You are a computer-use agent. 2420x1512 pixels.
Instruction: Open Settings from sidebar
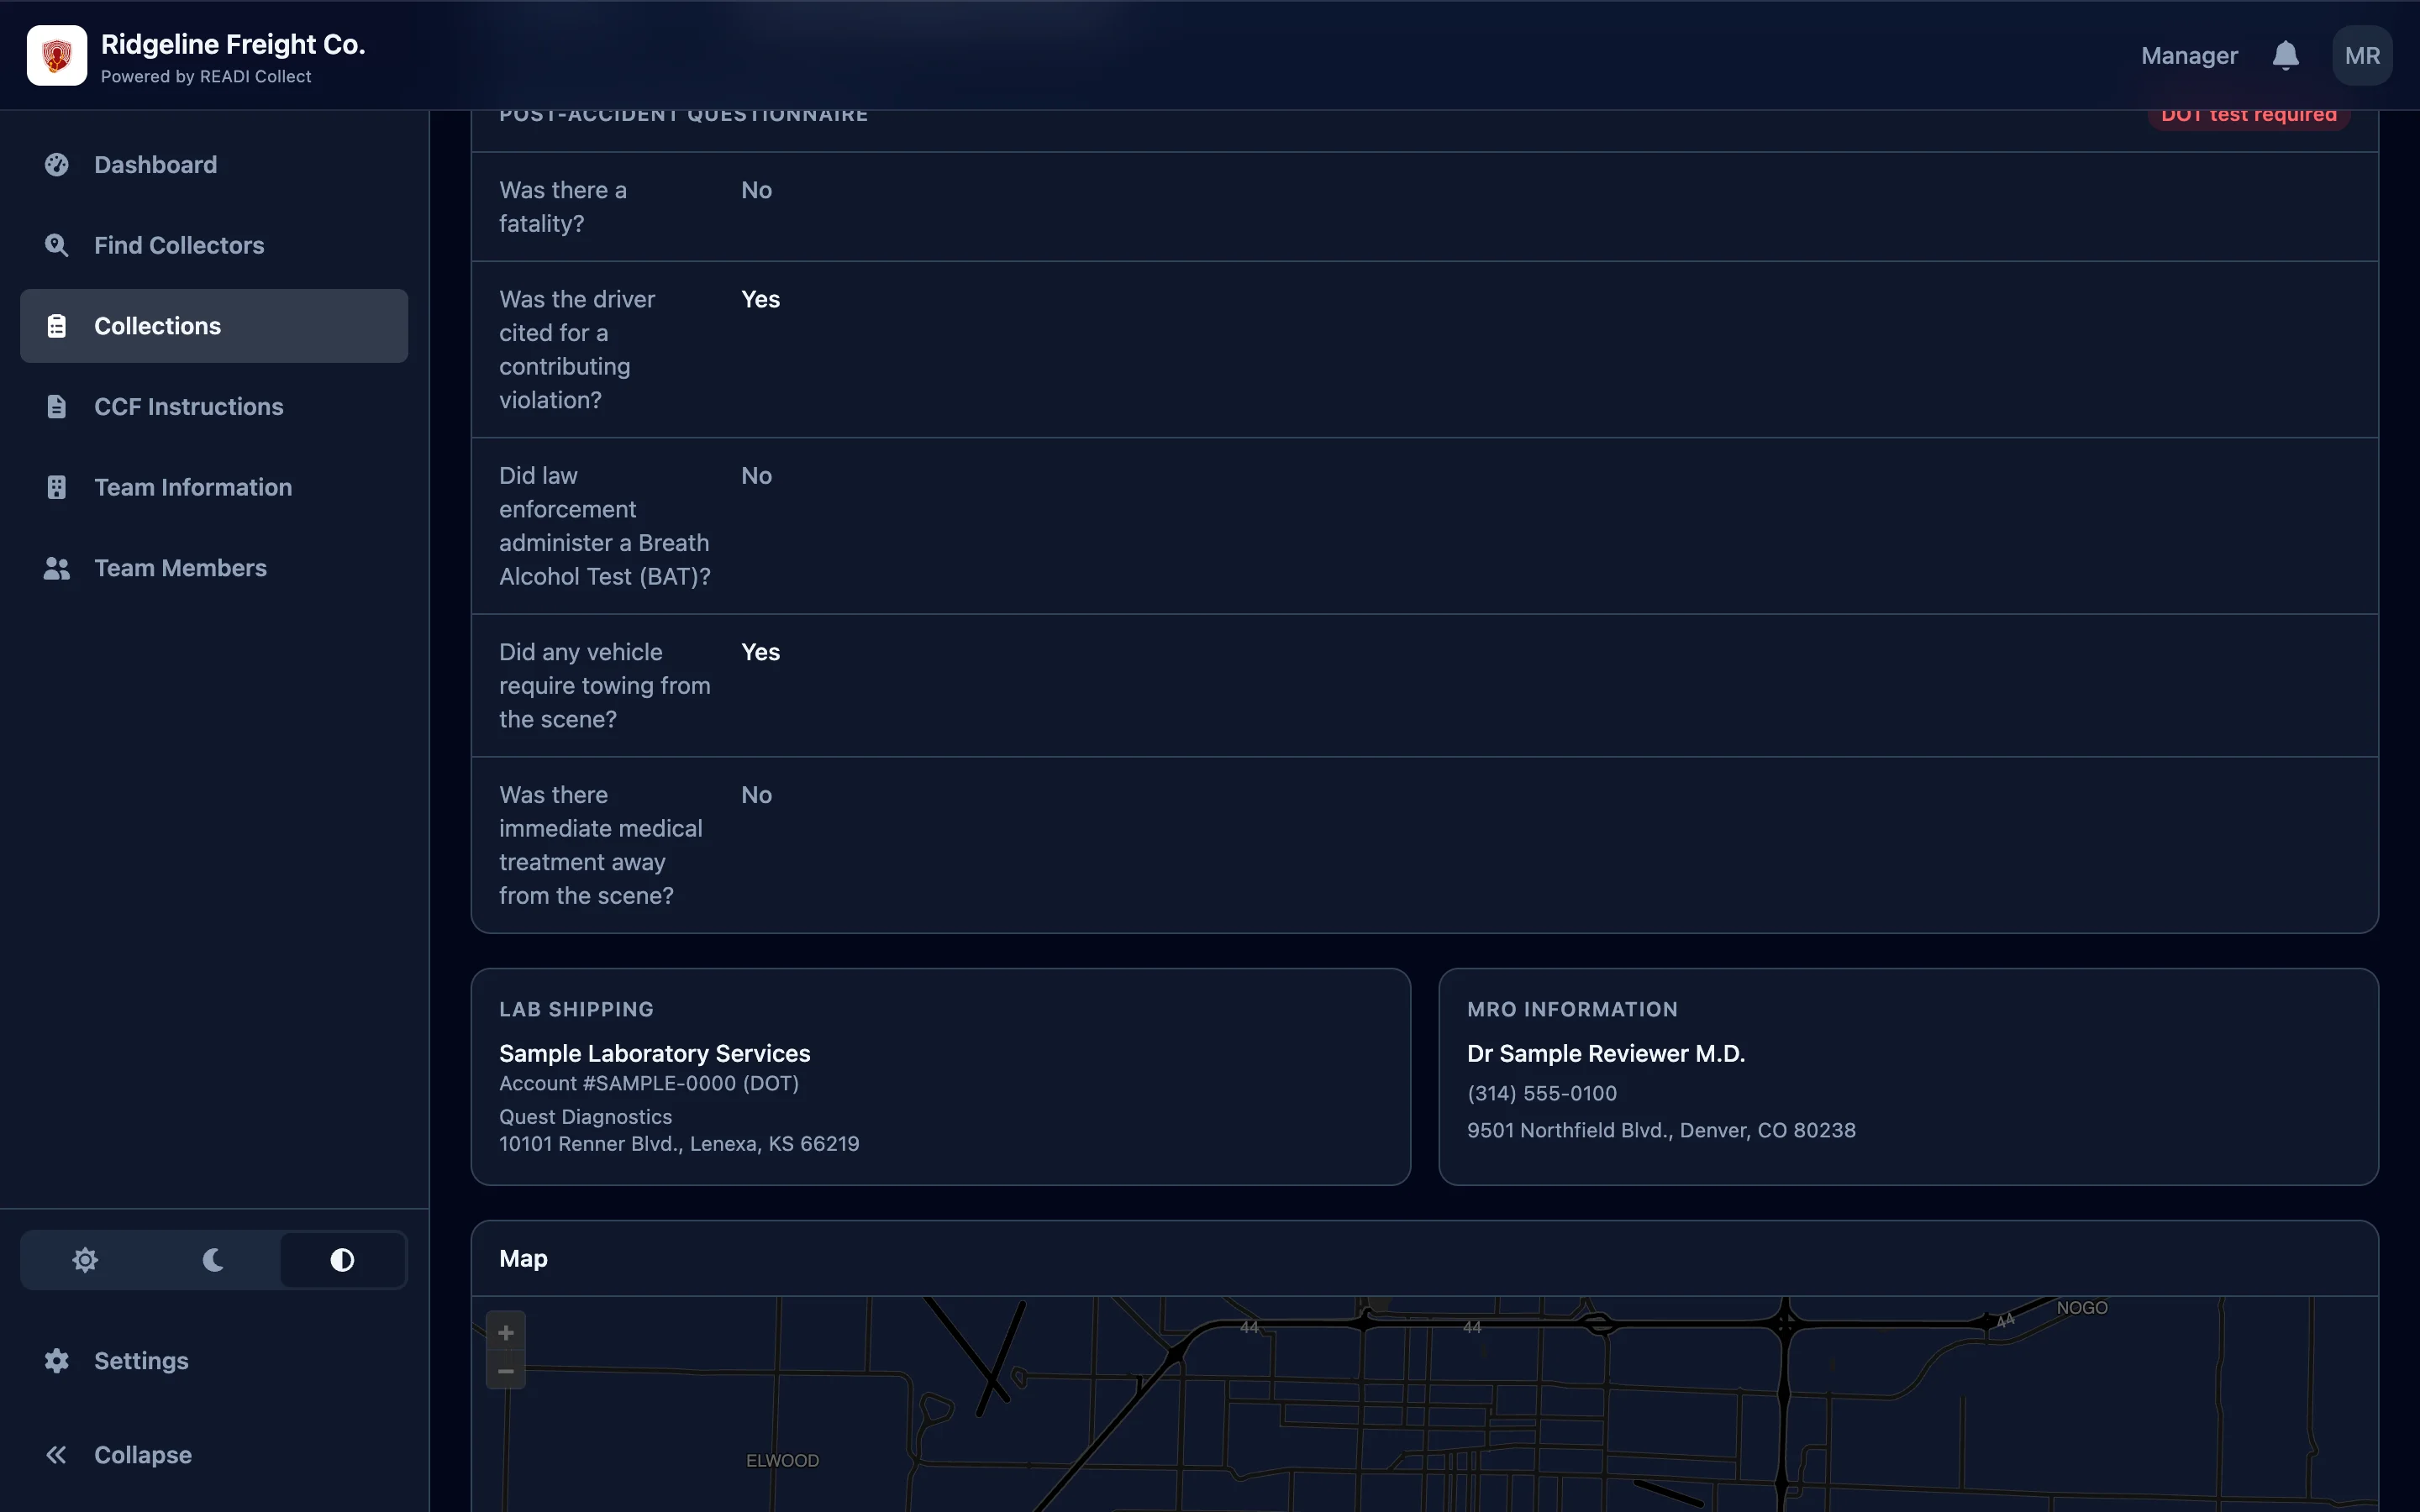click(x=214, y=1361)
